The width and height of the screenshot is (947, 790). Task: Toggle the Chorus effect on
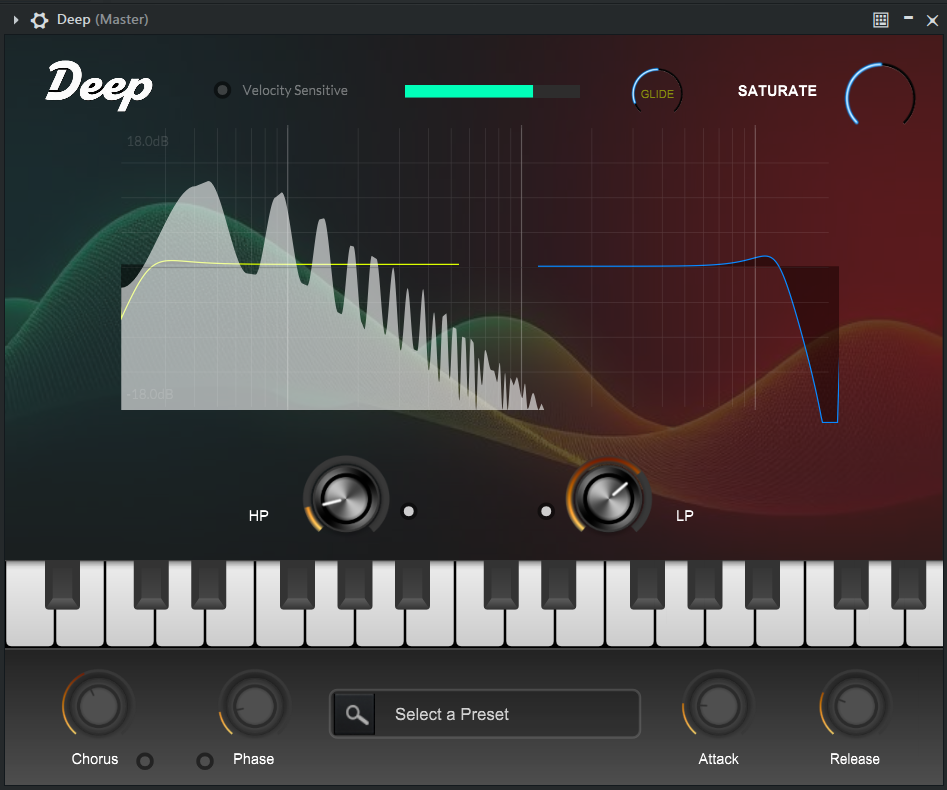(145, 761)
